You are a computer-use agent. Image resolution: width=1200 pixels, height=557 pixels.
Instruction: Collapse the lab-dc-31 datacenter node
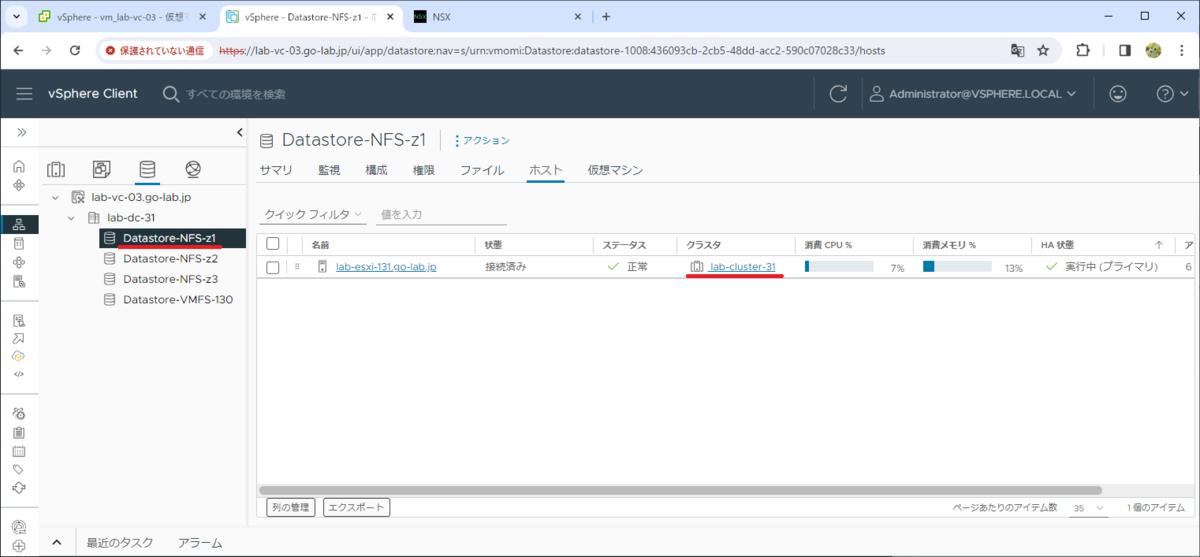coord(71,218)
